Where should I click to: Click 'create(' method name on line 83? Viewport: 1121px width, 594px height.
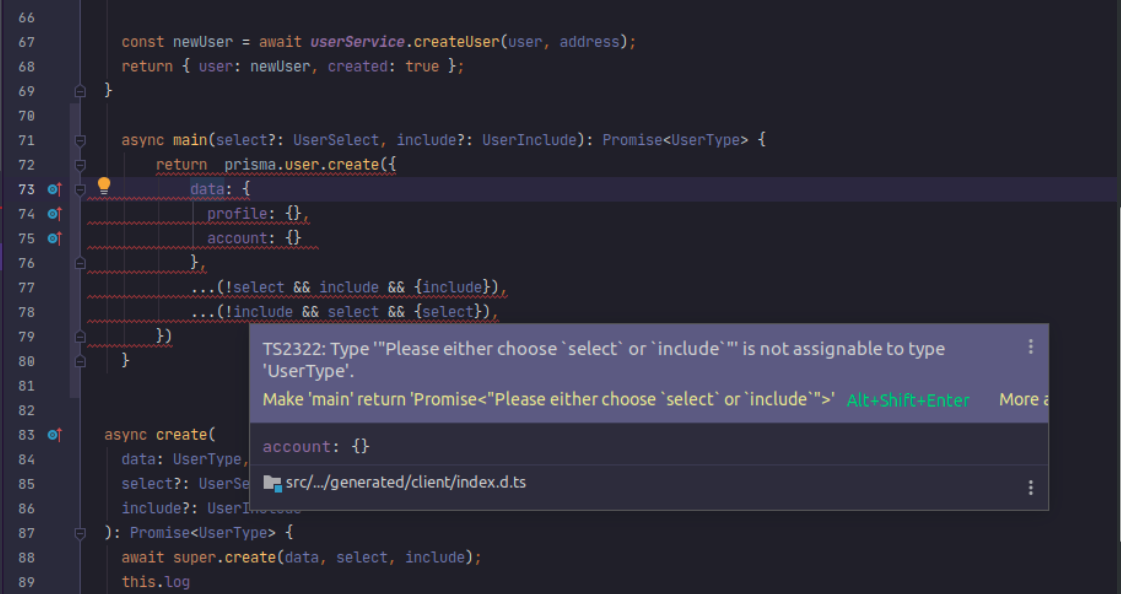pos(185,435)
